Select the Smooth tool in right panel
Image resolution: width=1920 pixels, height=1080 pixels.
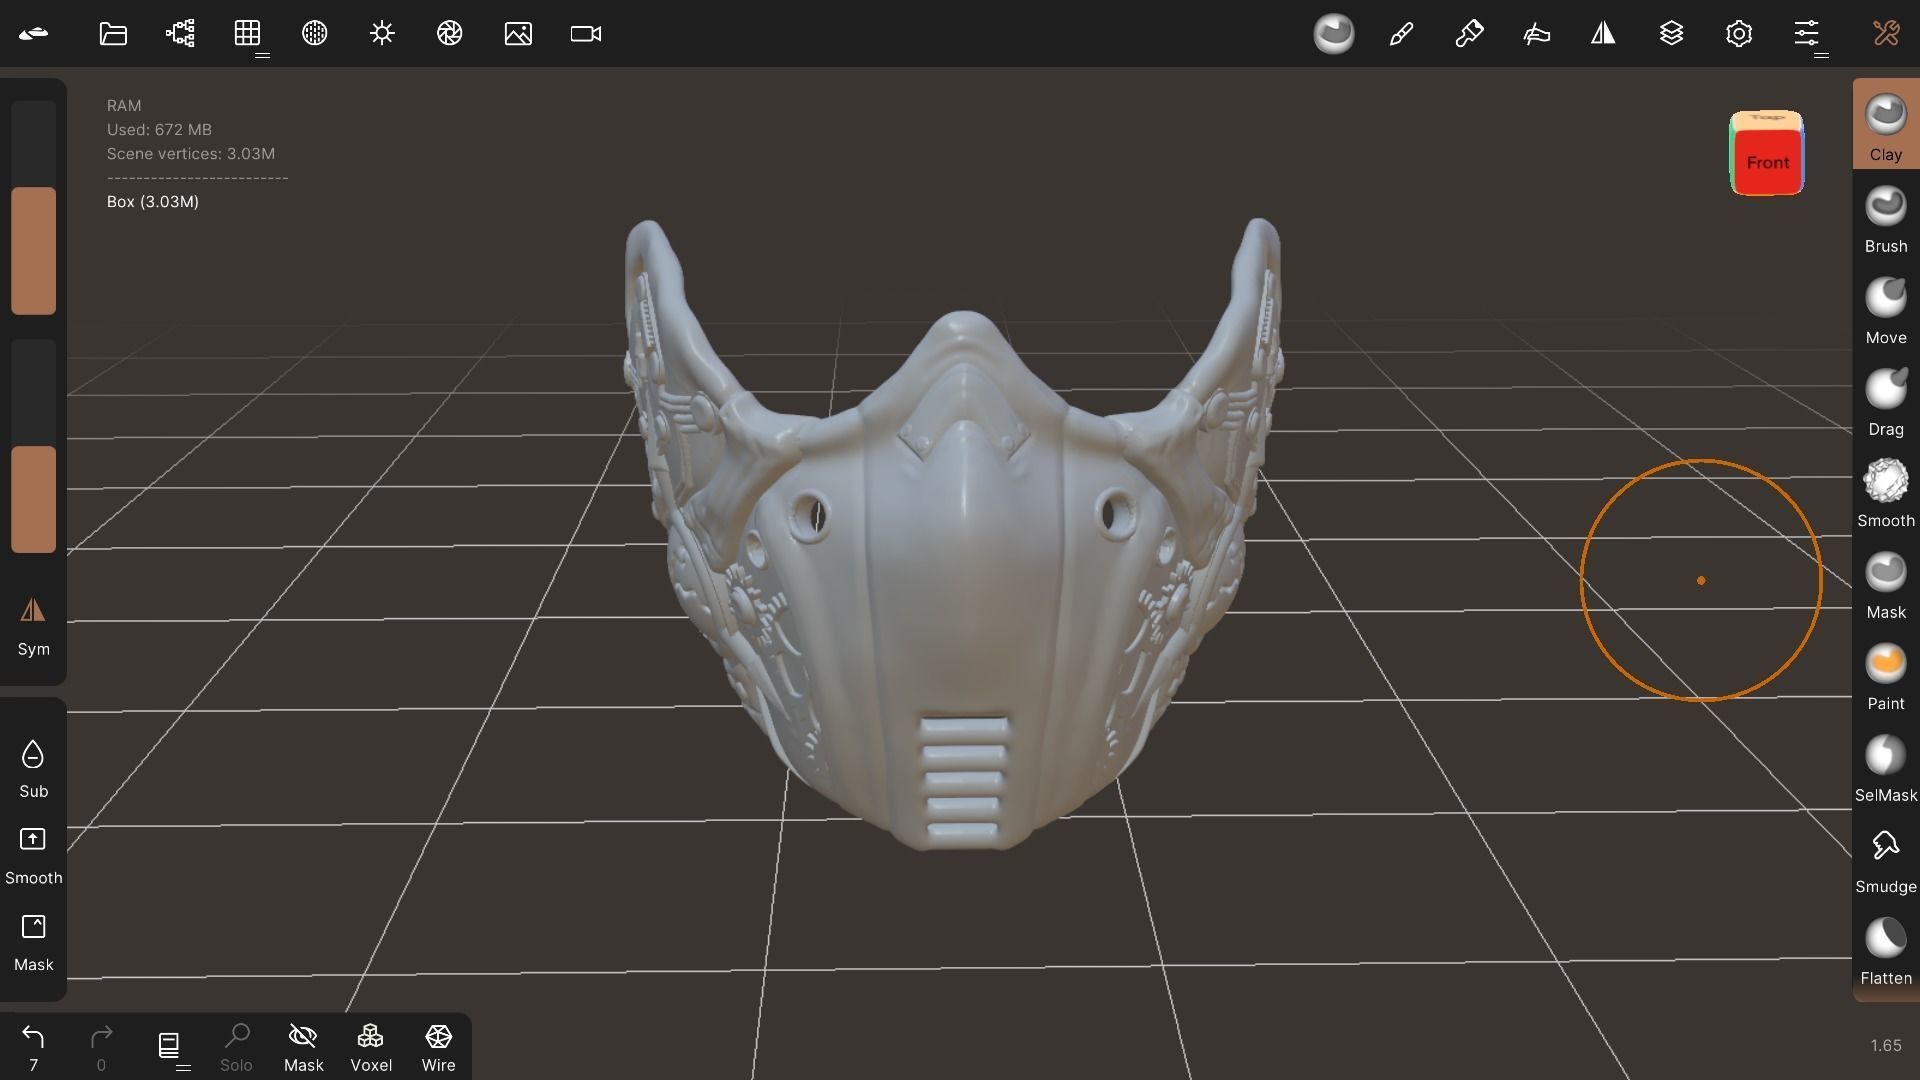[x=1886, y=494]
